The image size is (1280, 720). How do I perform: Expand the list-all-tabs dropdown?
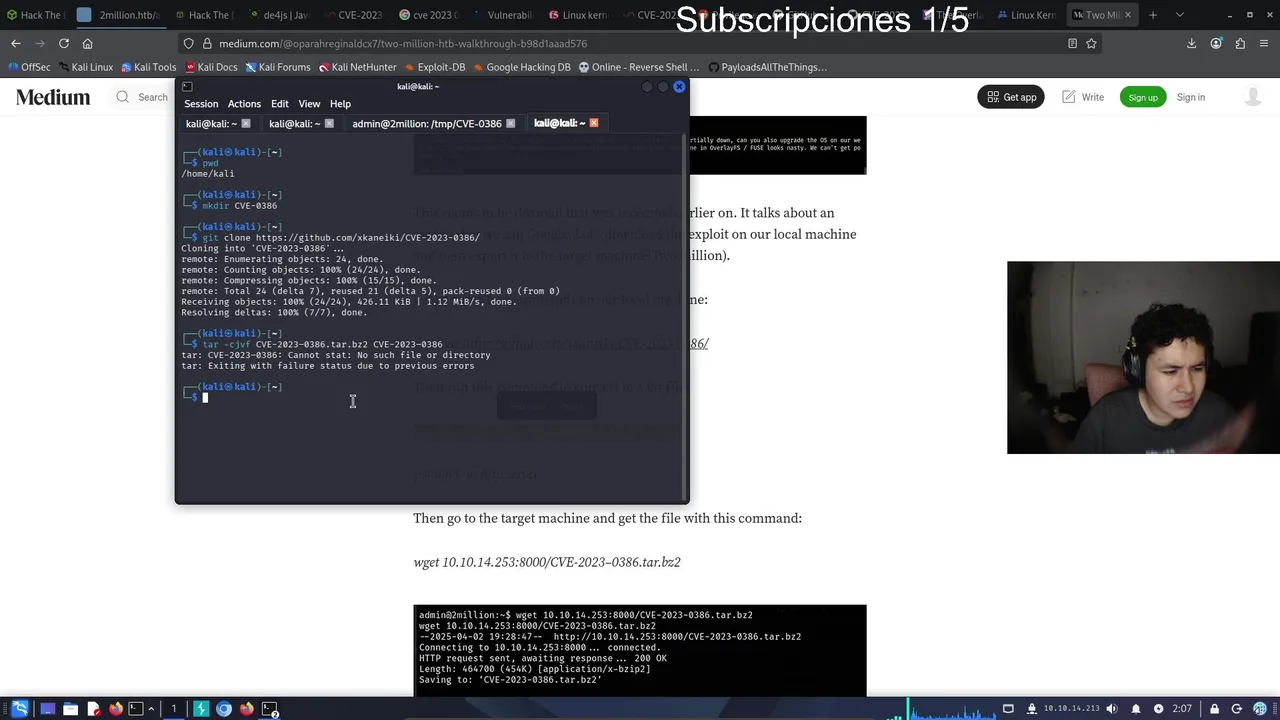pos(1179,15)
